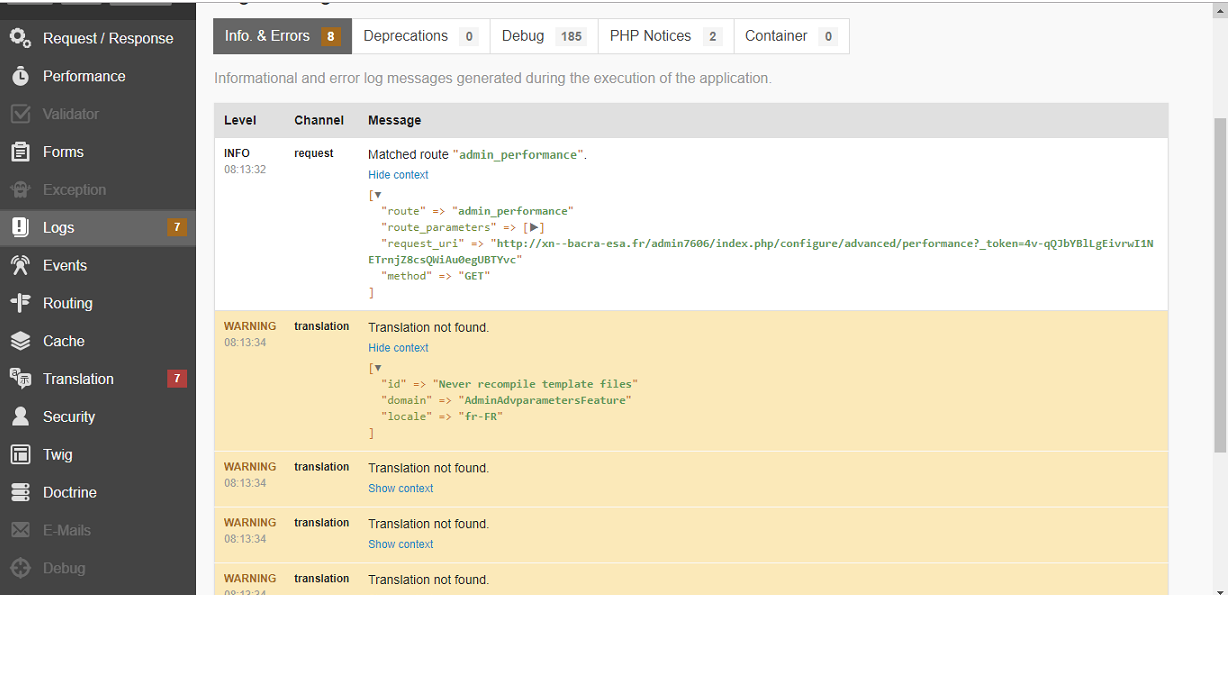Click the "Never recompile template files" id value
This screenshot has height=692, width=1230.
click(535, 384)
